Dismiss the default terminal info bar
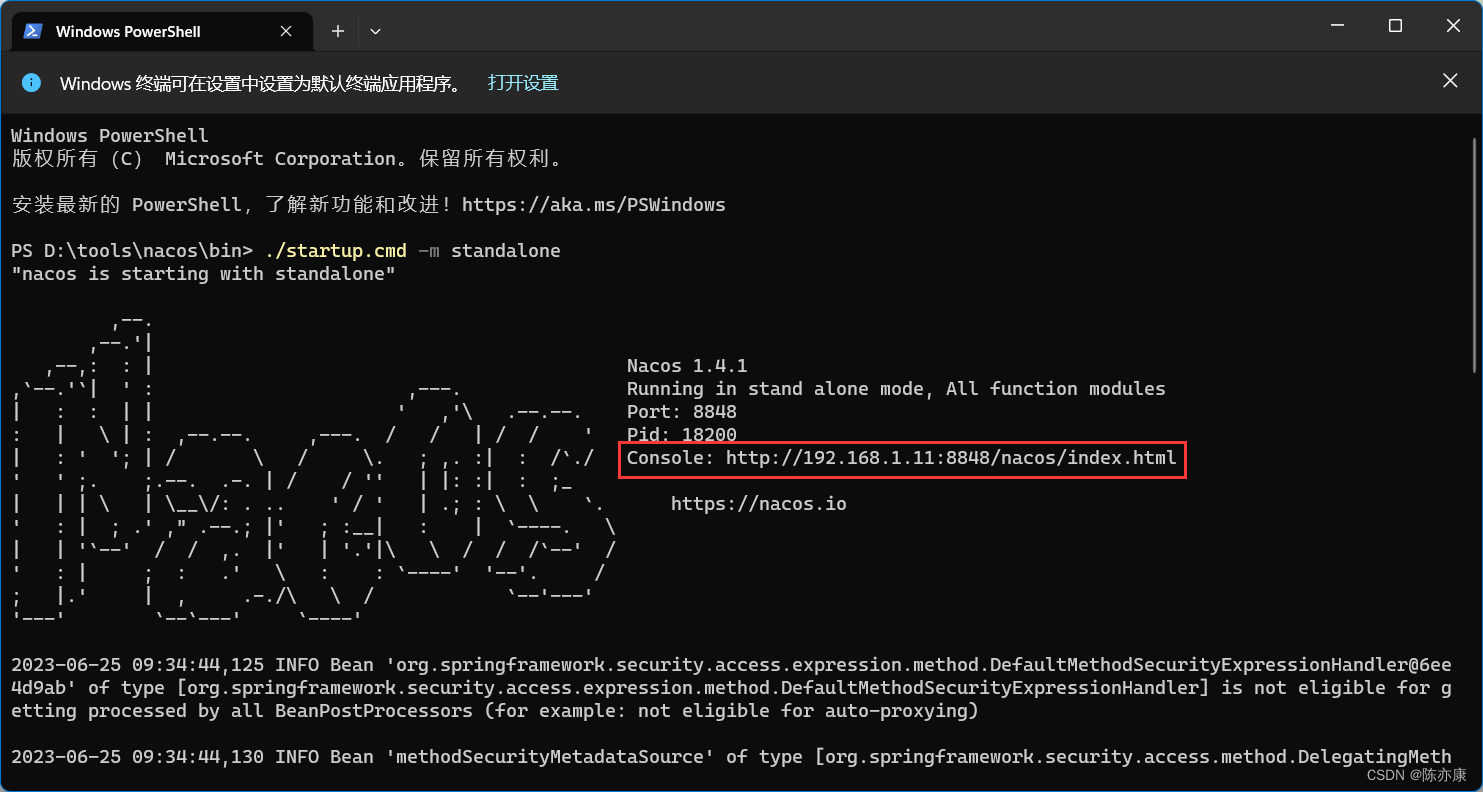Screen dimensions: 1483x792 pos(1450,81)
